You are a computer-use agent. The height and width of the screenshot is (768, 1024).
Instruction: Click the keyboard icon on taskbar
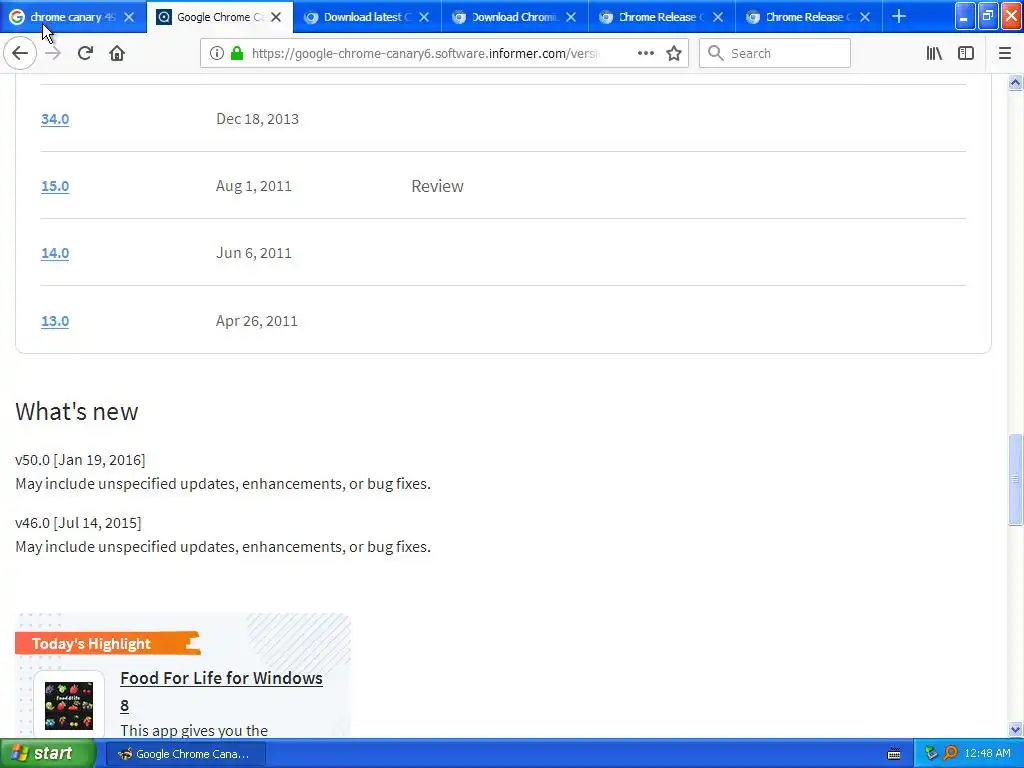[x=894, y=754]
